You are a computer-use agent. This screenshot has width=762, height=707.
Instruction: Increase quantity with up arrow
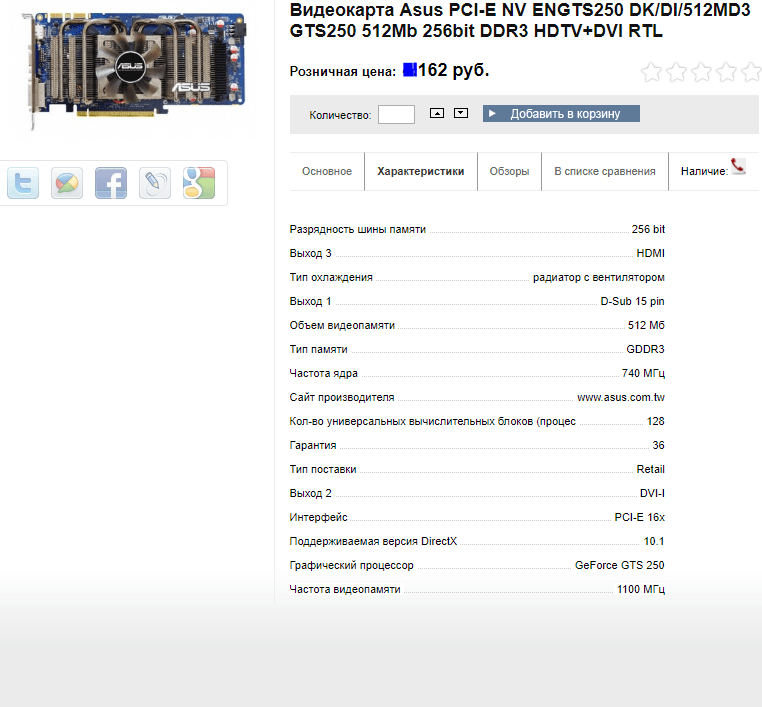[x=437, y=113]
